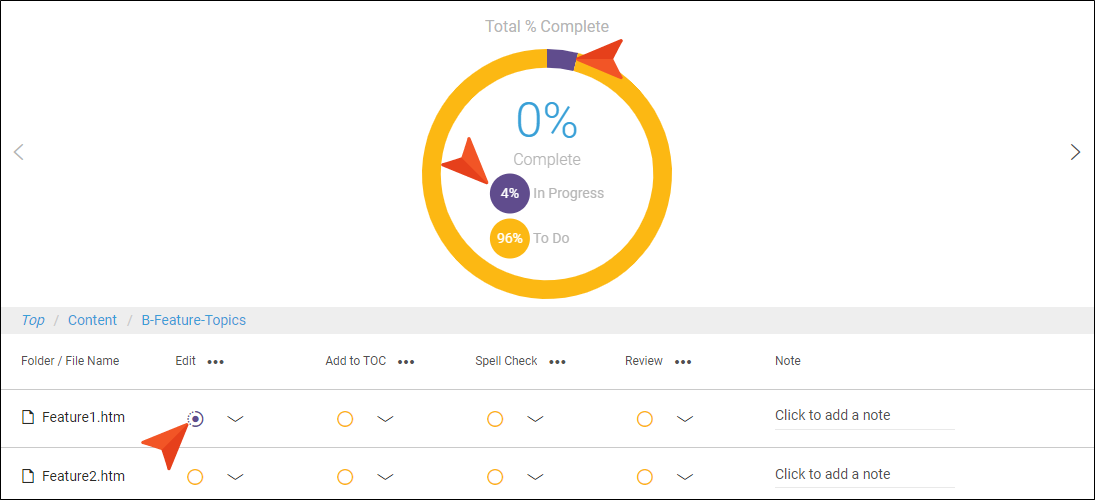Image resolution: width=1095 pixels, height=500 pixels.
Task: Open B-Feature-Topics breadcrumb link
Action: coord(193,321)
